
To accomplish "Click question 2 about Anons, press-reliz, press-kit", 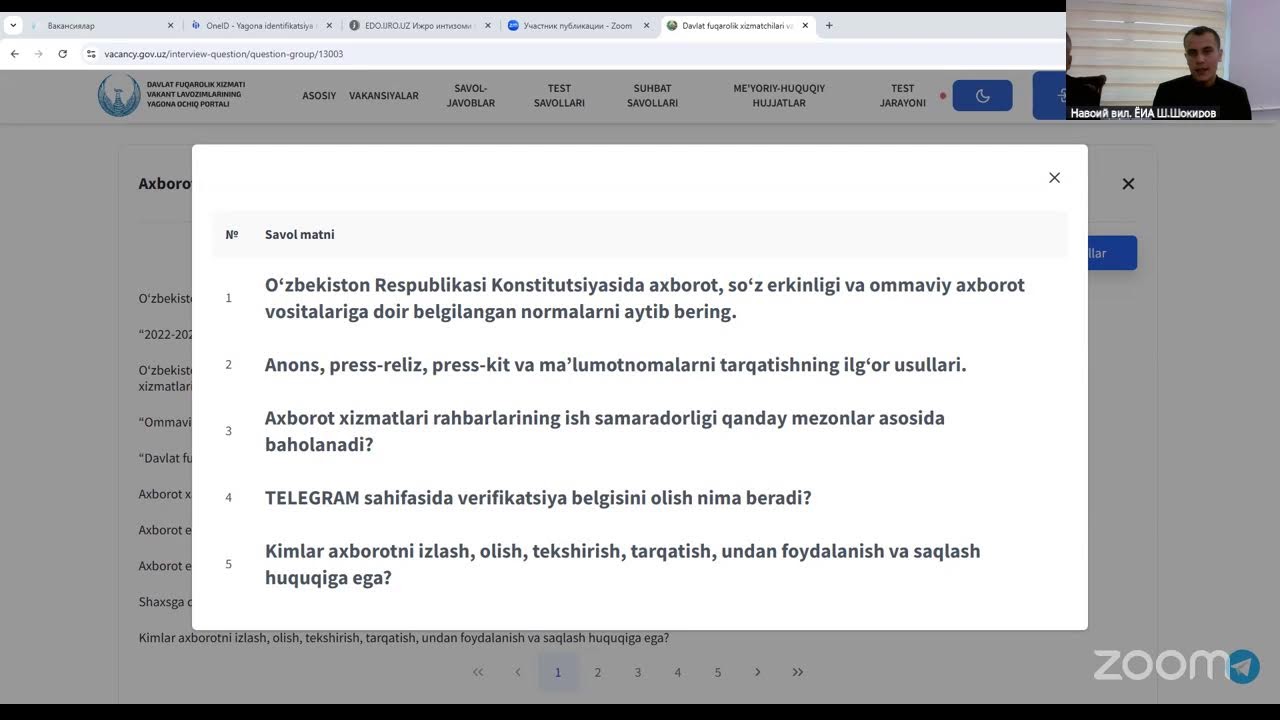I will [x=616, y=364].
